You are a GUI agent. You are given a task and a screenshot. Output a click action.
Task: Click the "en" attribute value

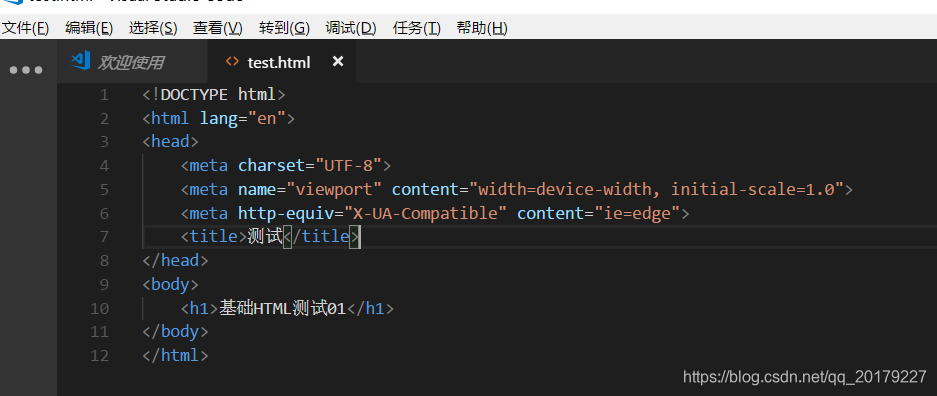tap(267, 118)
